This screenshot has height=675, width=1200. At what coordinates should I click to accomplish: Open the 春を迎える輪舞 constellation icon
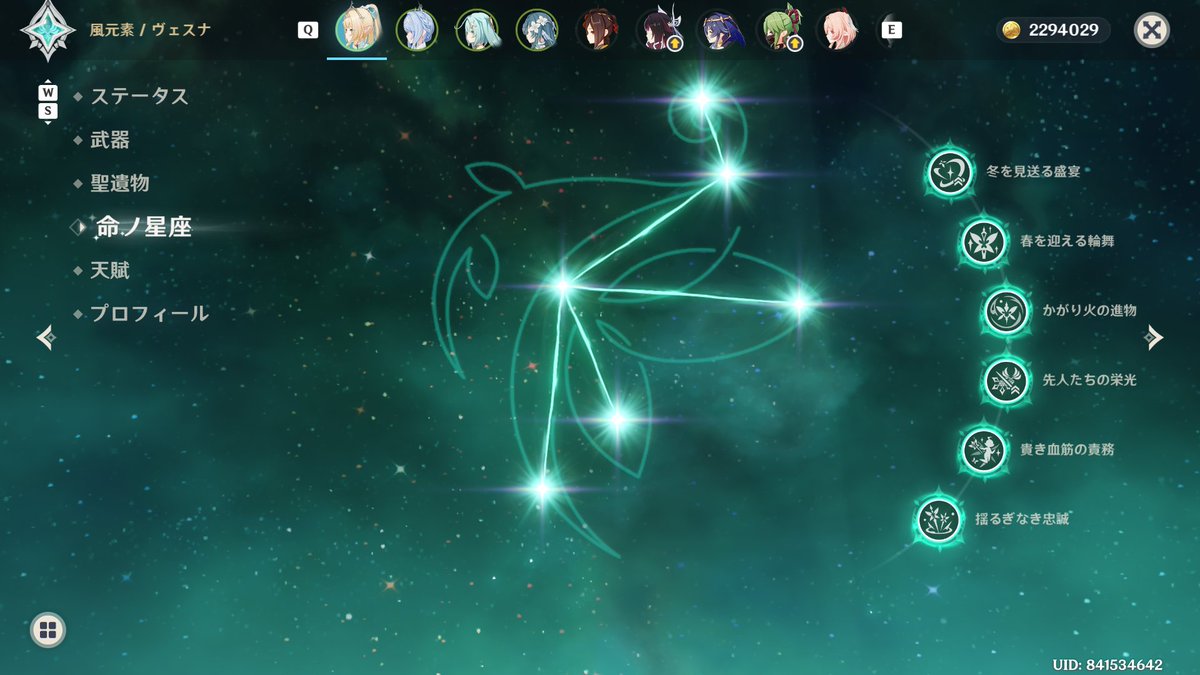point(983,241)
